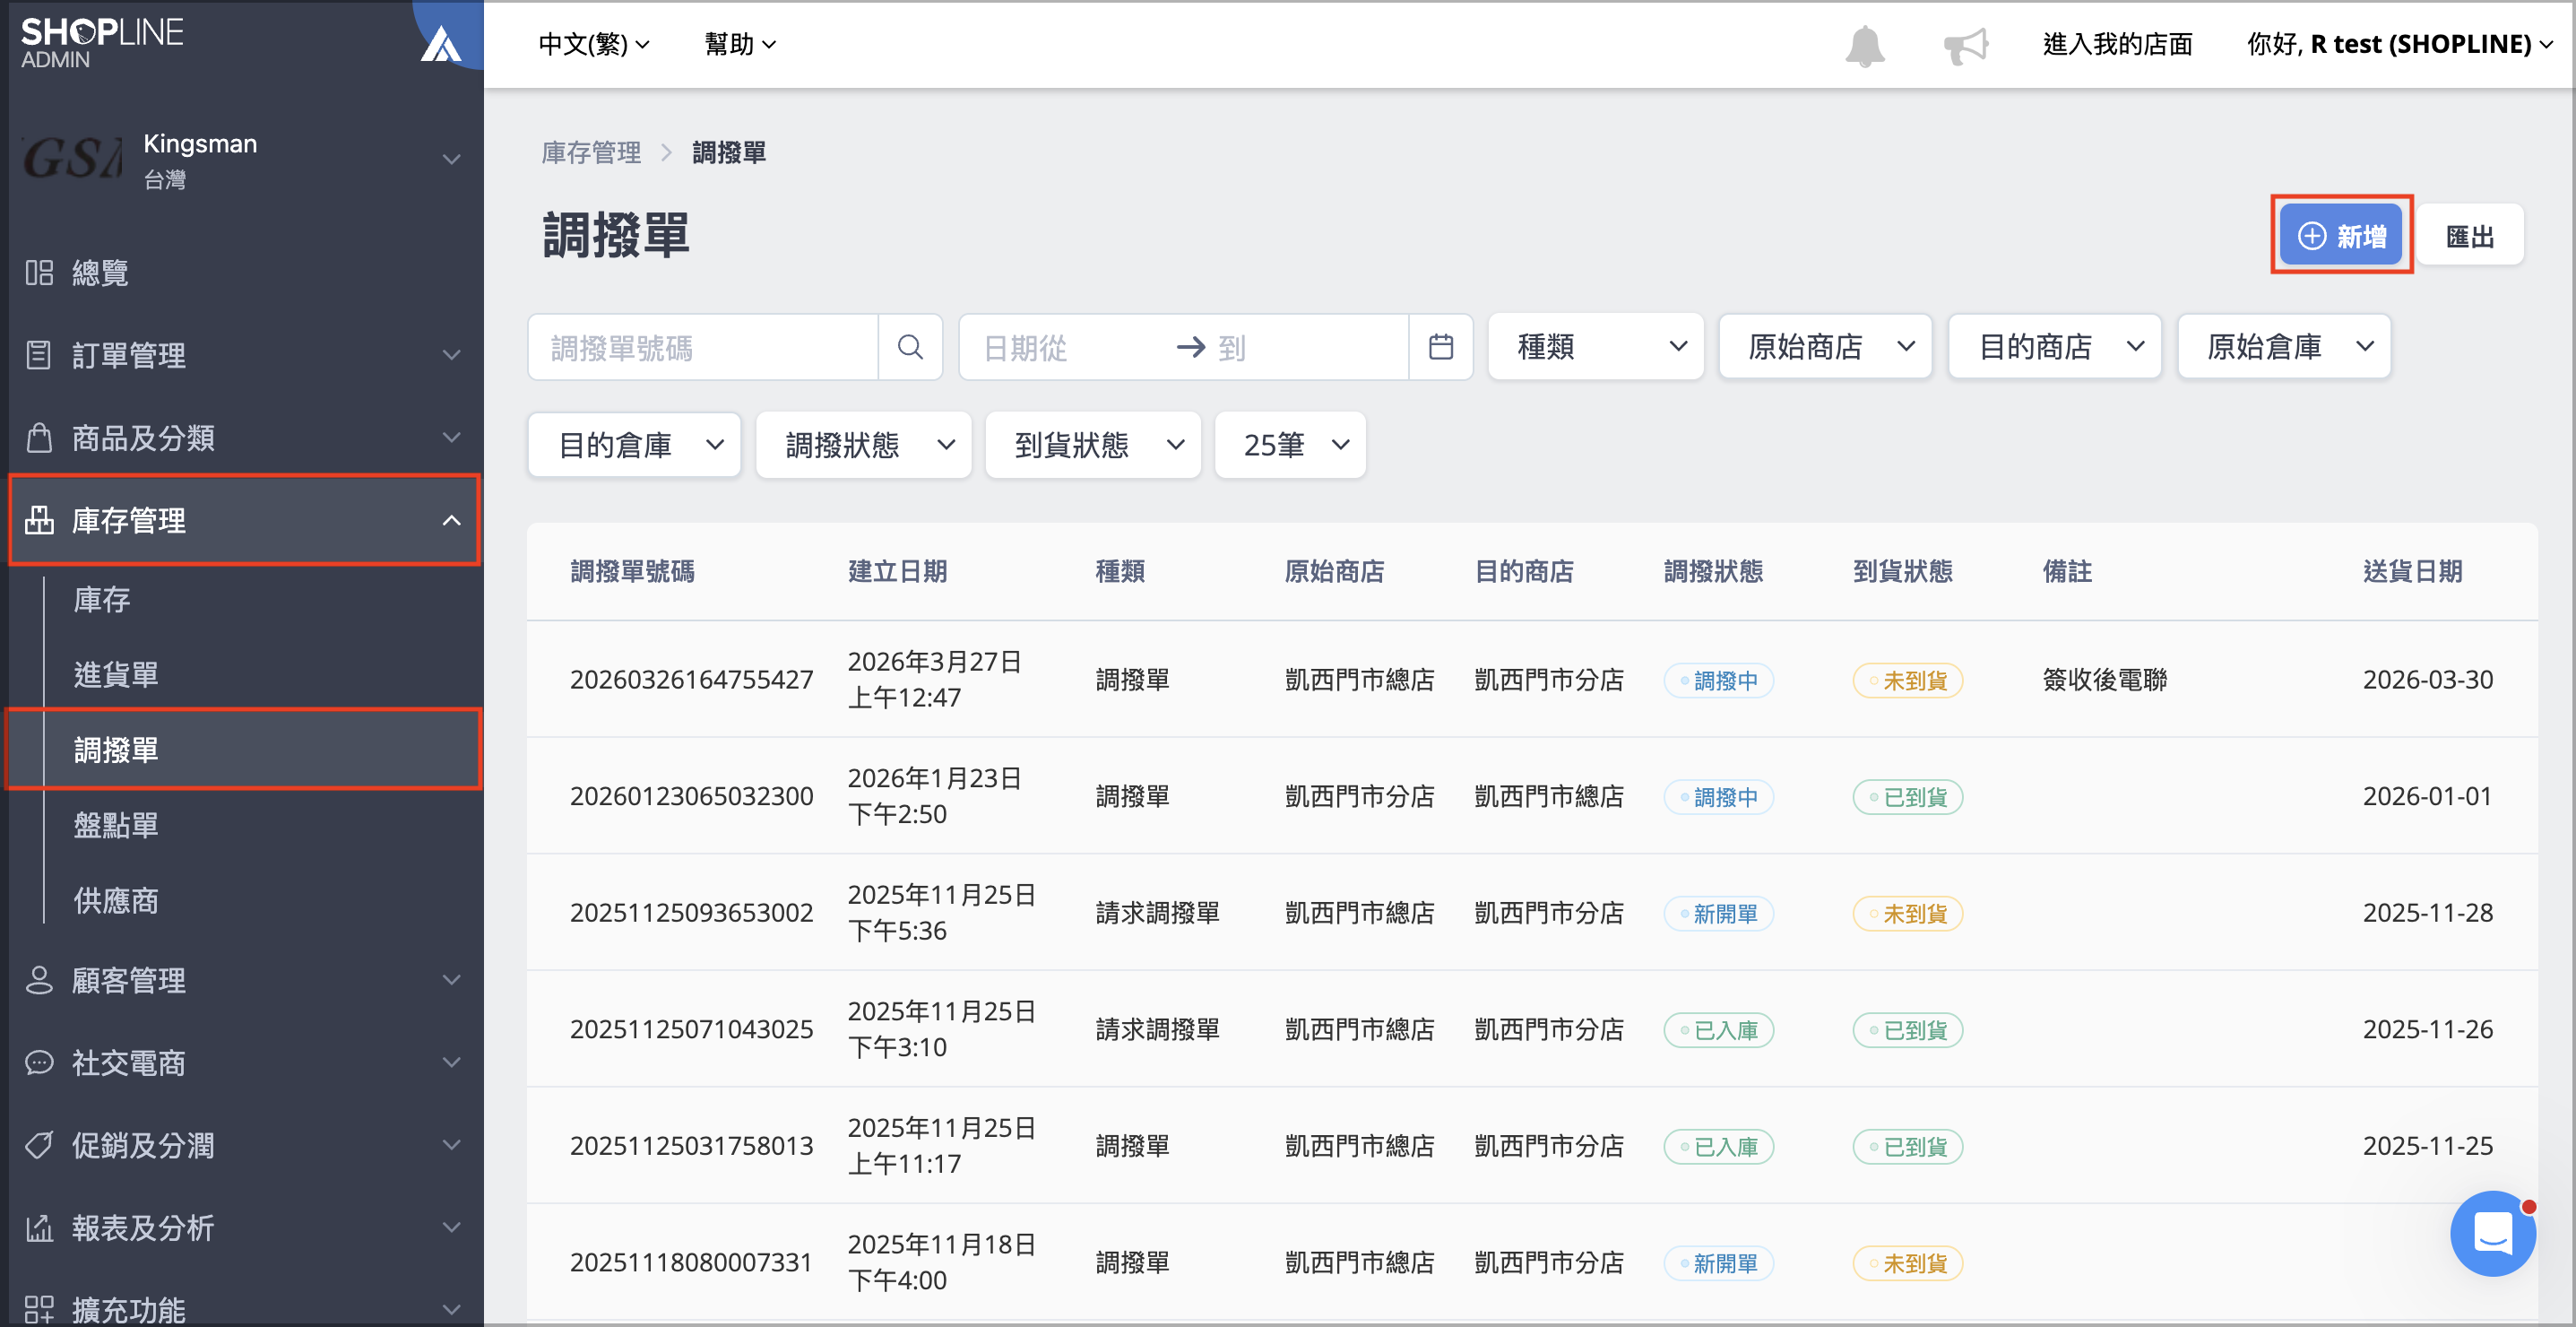The width and height of the screenshot is (2576, 1327).
Task: Expand the Kingsman store switcher
Action: coord(452,159)
